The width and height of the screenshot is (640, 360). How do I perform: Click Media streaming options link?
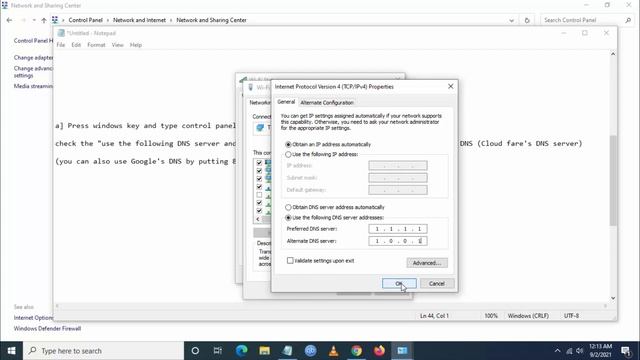click(x=33, y=86)
